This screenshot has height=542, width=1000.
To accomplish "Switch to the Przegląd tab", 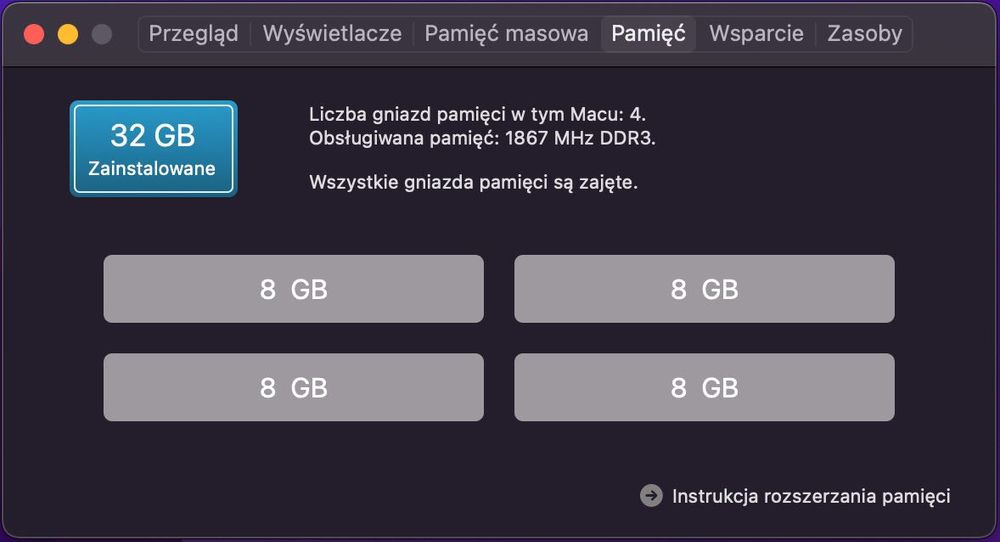I will click(194, 33).
